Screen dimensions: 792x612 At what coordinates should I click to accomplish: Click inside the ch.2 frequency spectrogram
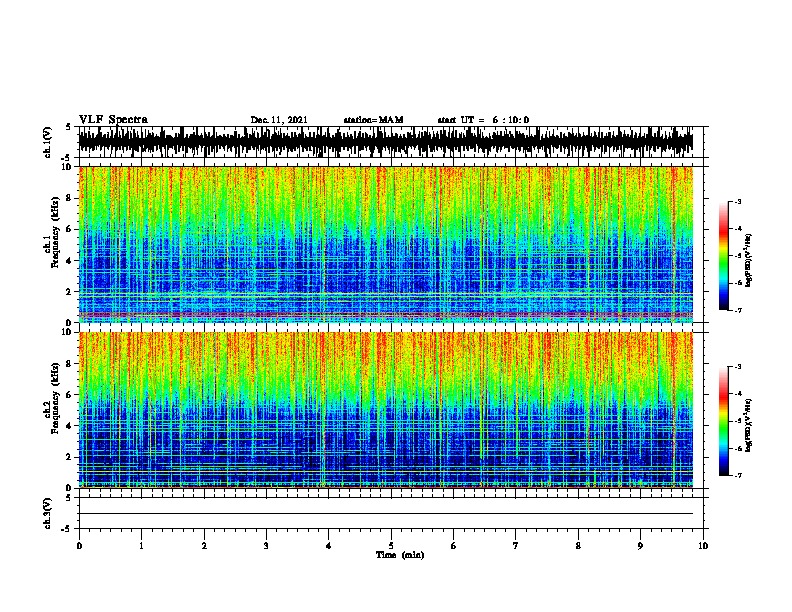[386, 410]
